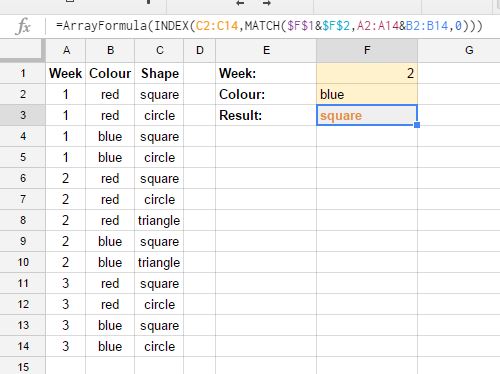The height and width of the screenshot is (374, 500).
Task: Click the fx function icon
Action: point(23,26)
